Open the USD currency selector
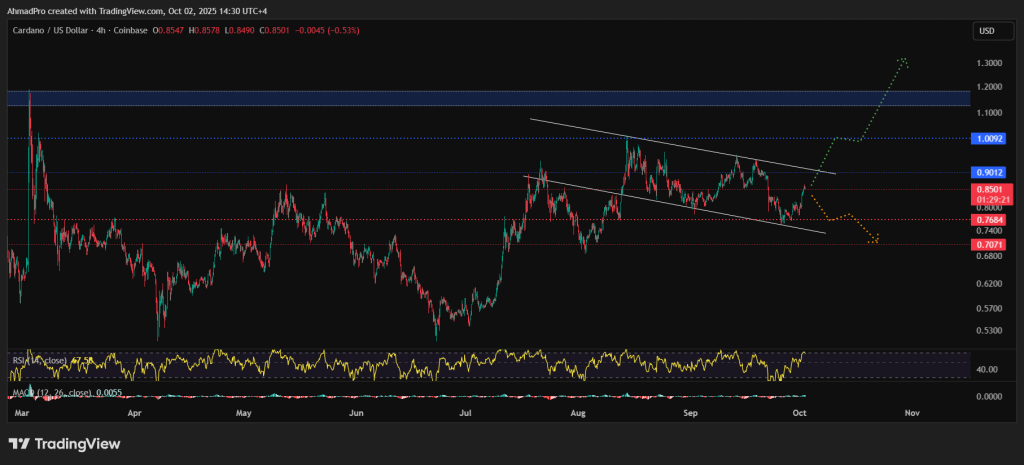 click(x=984, y=31)
